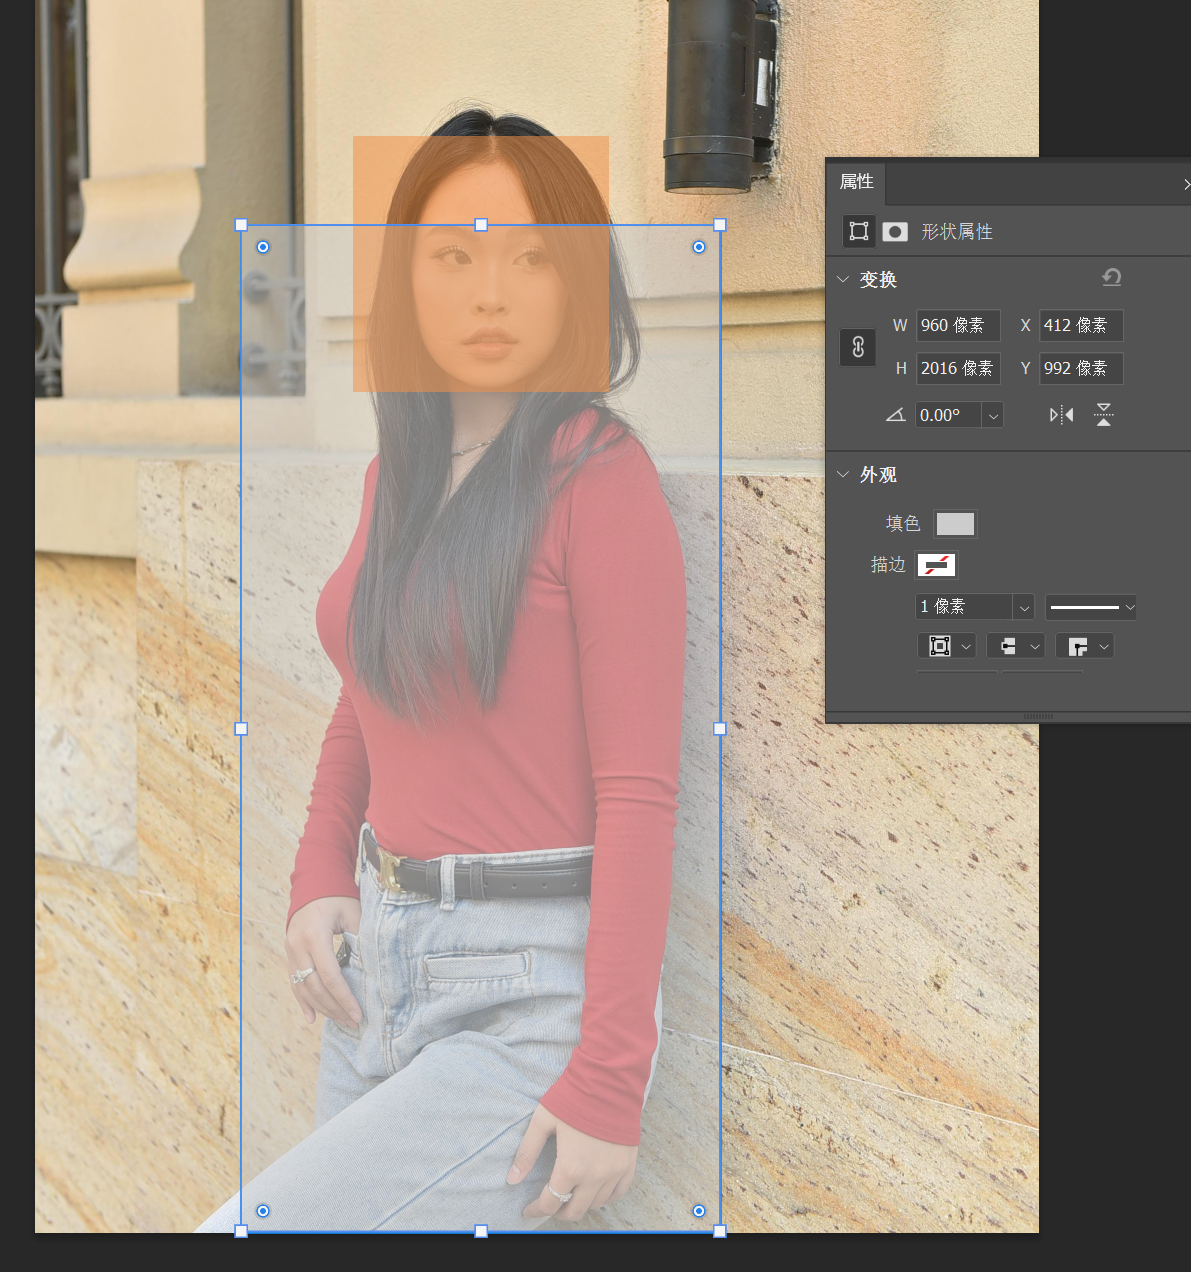Collapse the 变换 section
Image resolution: width=1191 pixels, height=1272 pixels.
(843, 280)
